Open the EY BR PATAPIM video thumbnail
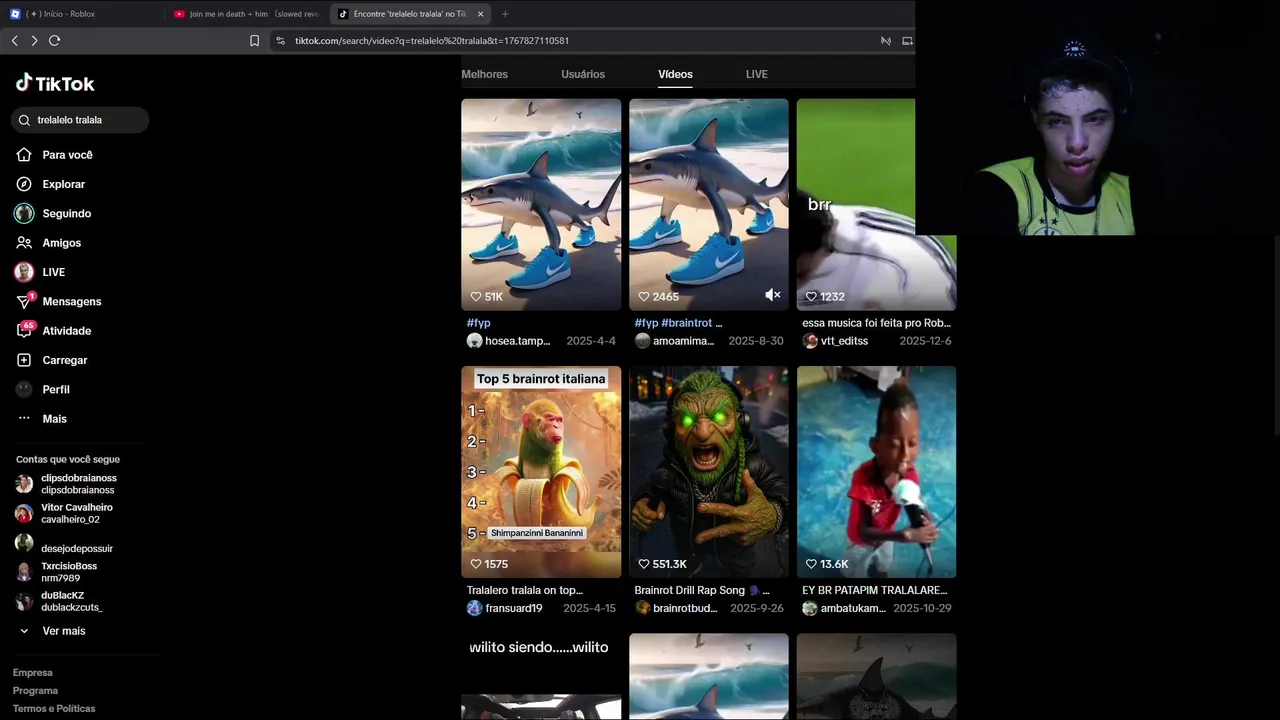 pos(877,472)
